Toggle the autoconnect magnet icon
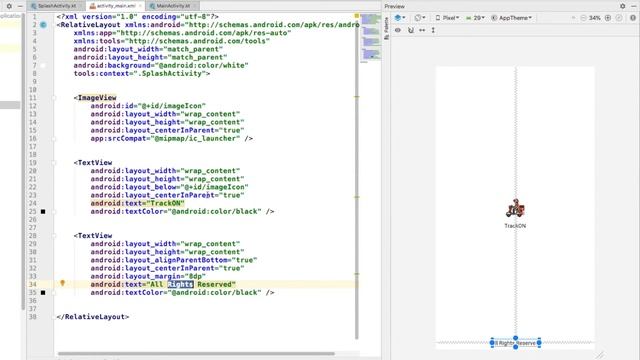The height and width of the screenshot is (360, 640). click(x=411, y=30)
